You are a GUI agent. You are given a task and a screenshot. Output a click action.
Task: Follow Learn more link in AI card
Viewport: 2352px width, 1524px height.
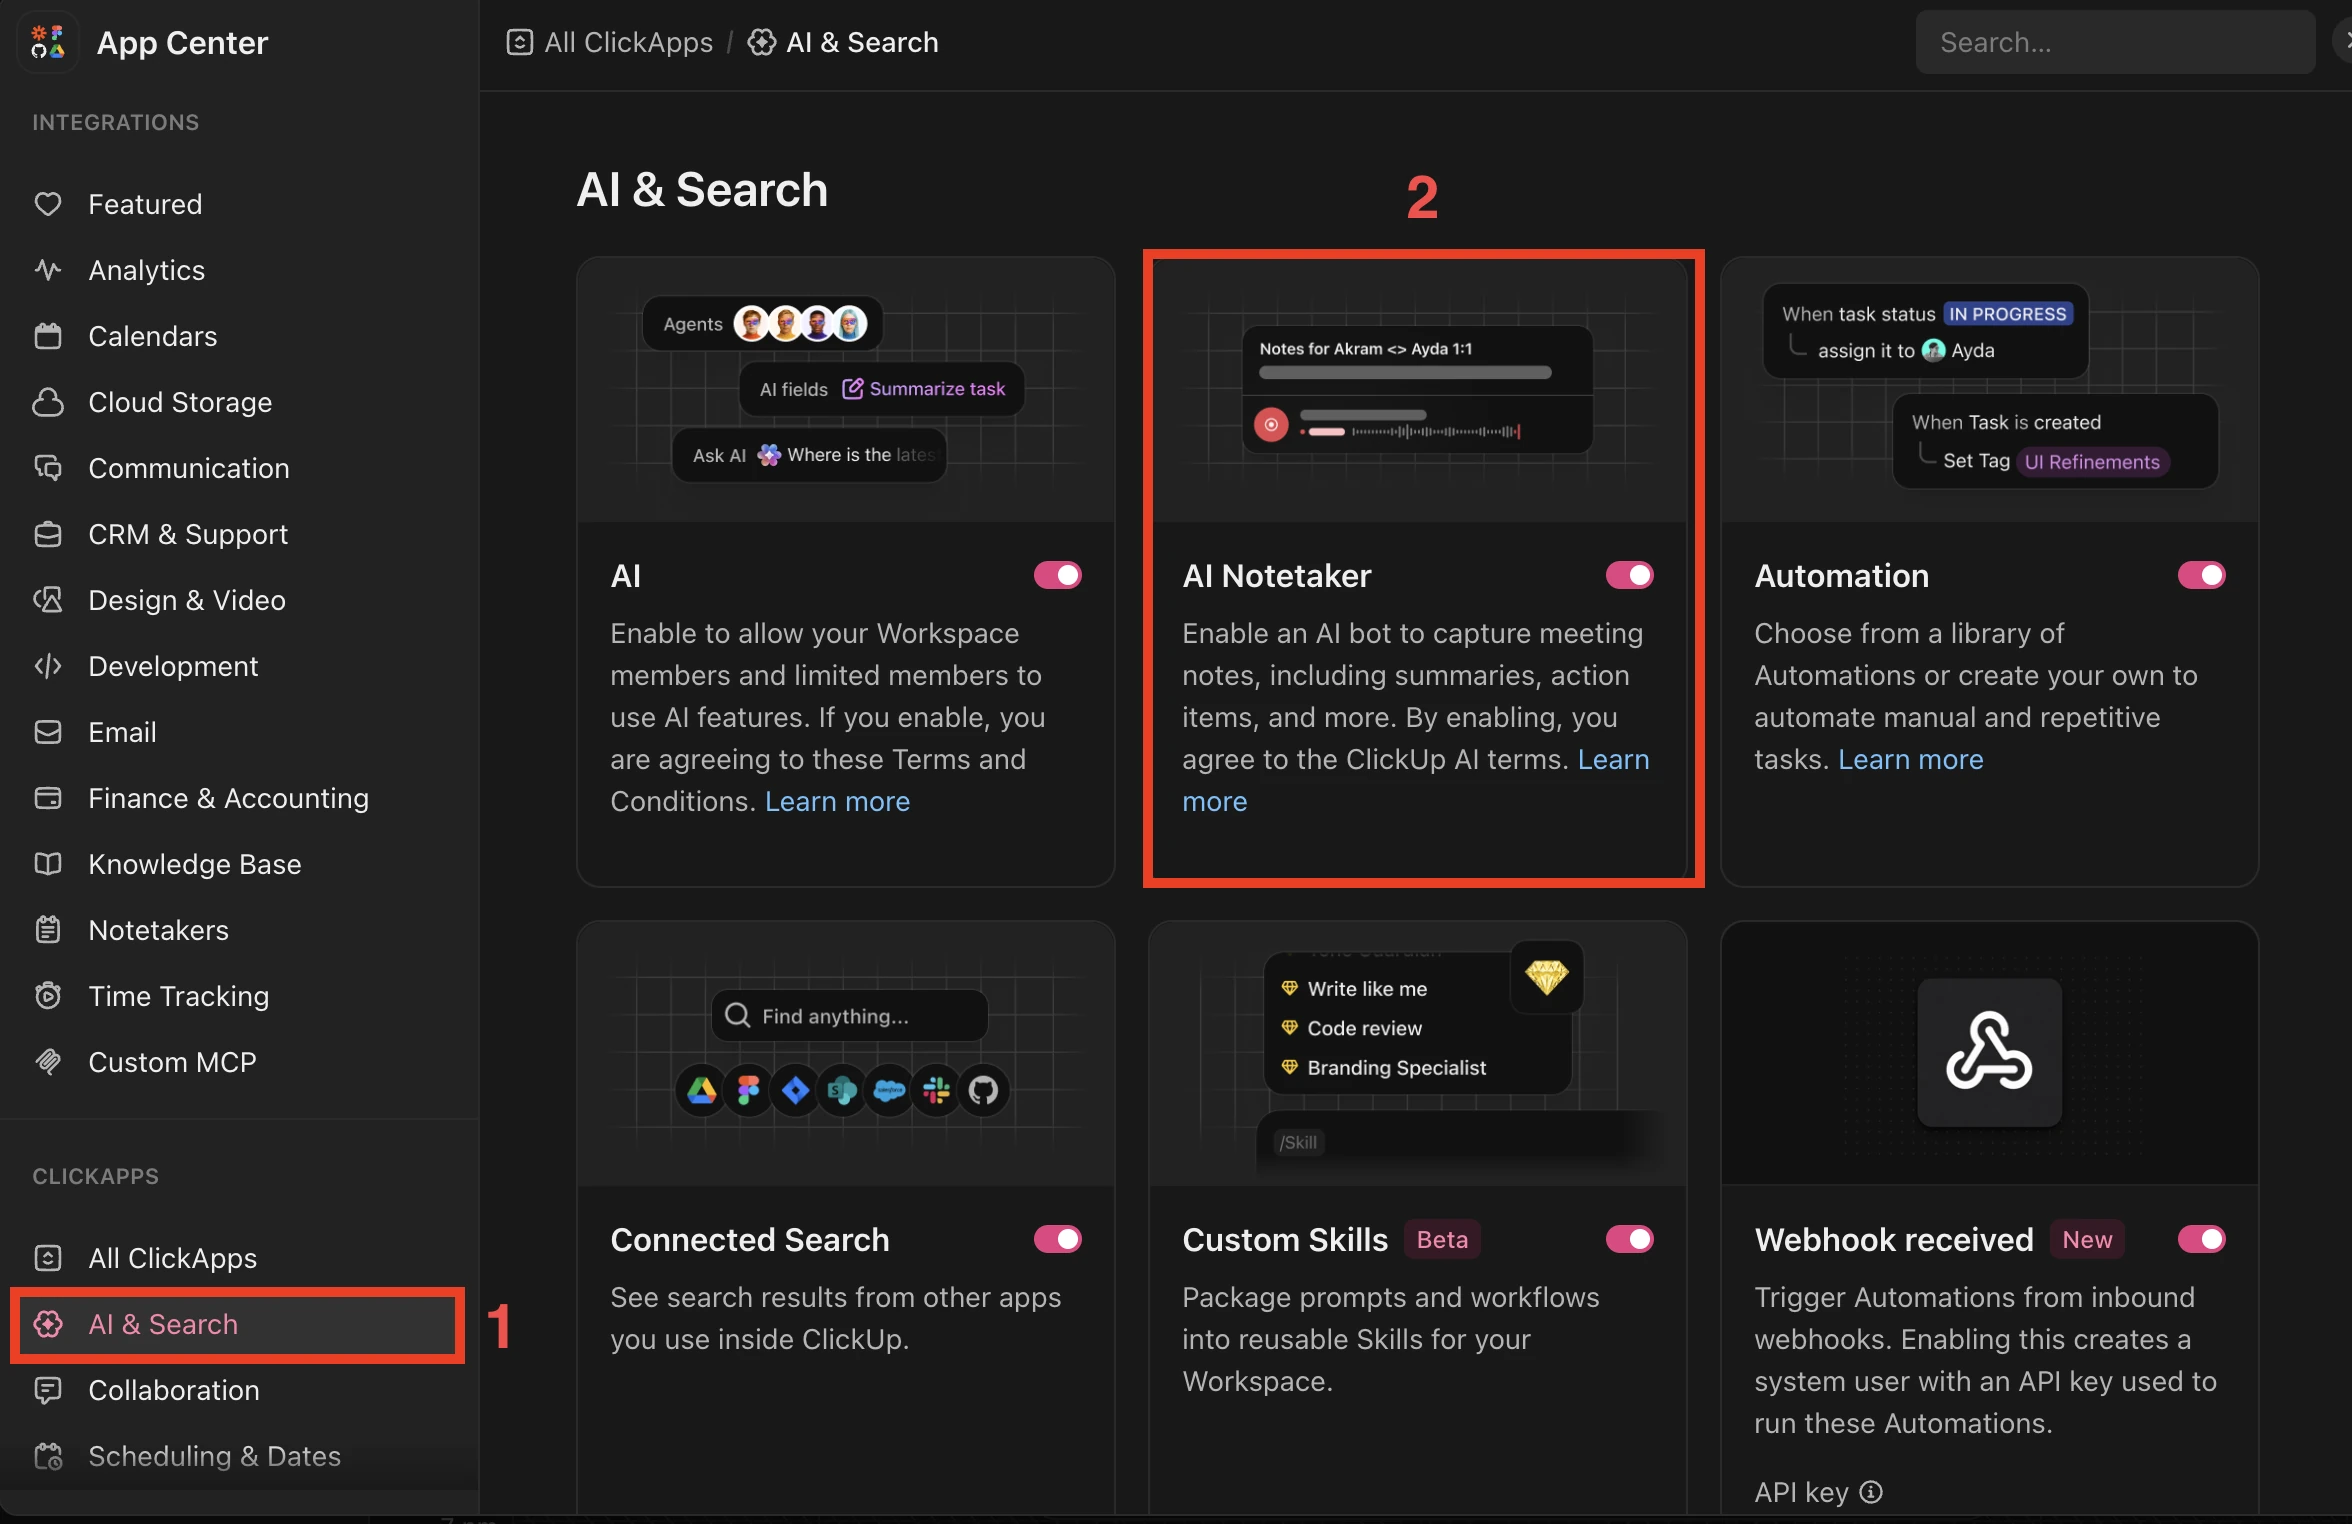pos(838,802)
